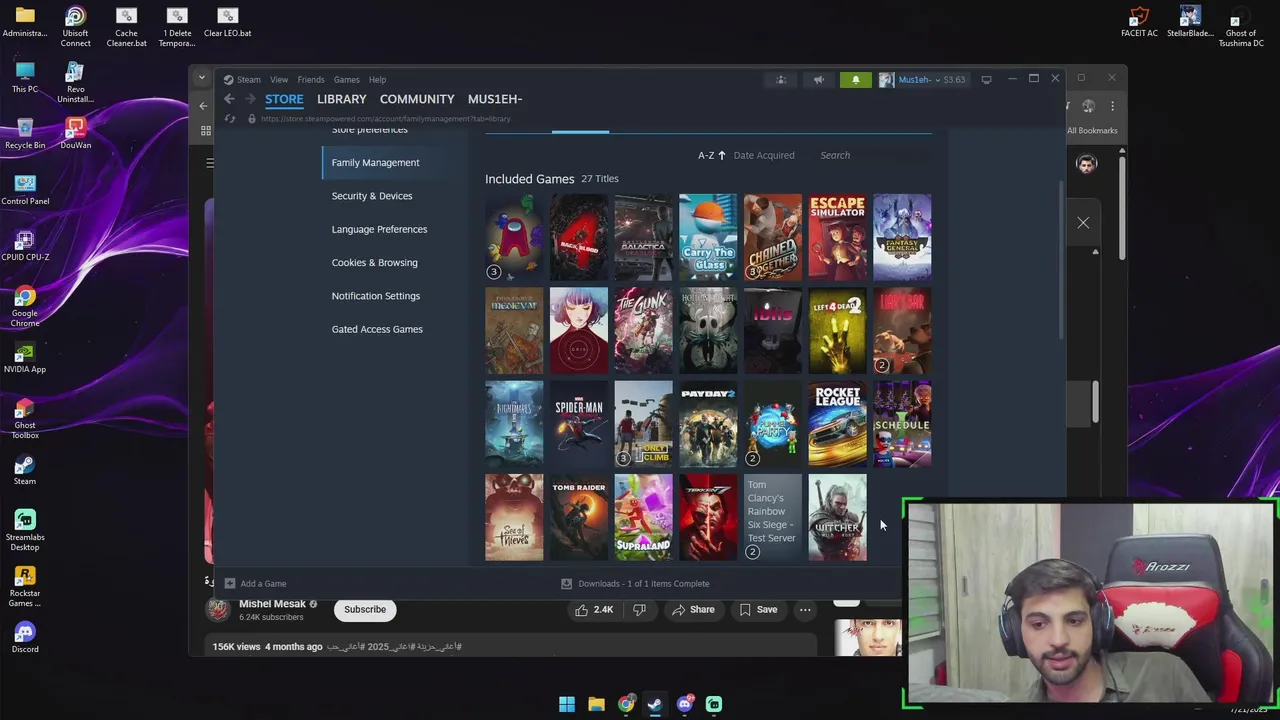Screen dimensions: 1280x720
Task: Share the YouTube video
Action: (693, 609)
